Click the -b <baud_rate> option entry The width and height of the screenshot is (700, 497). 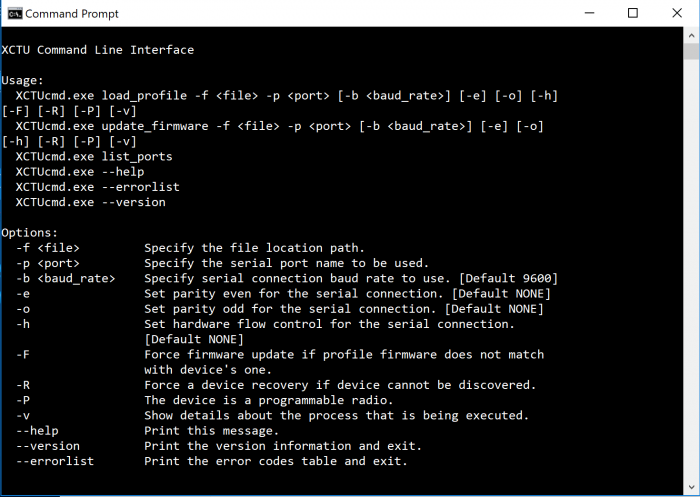(x=66, y=278)
